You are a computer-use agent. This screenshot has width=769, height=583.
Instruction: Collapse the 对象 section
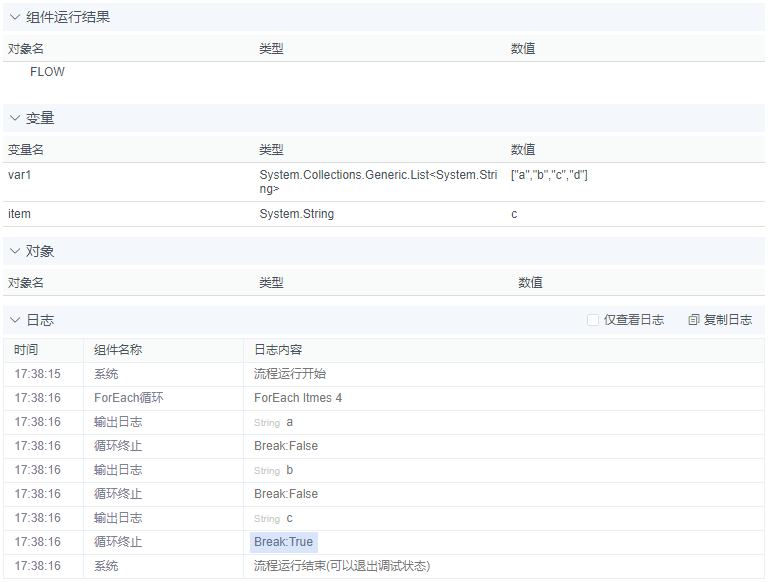click(15, 251)
